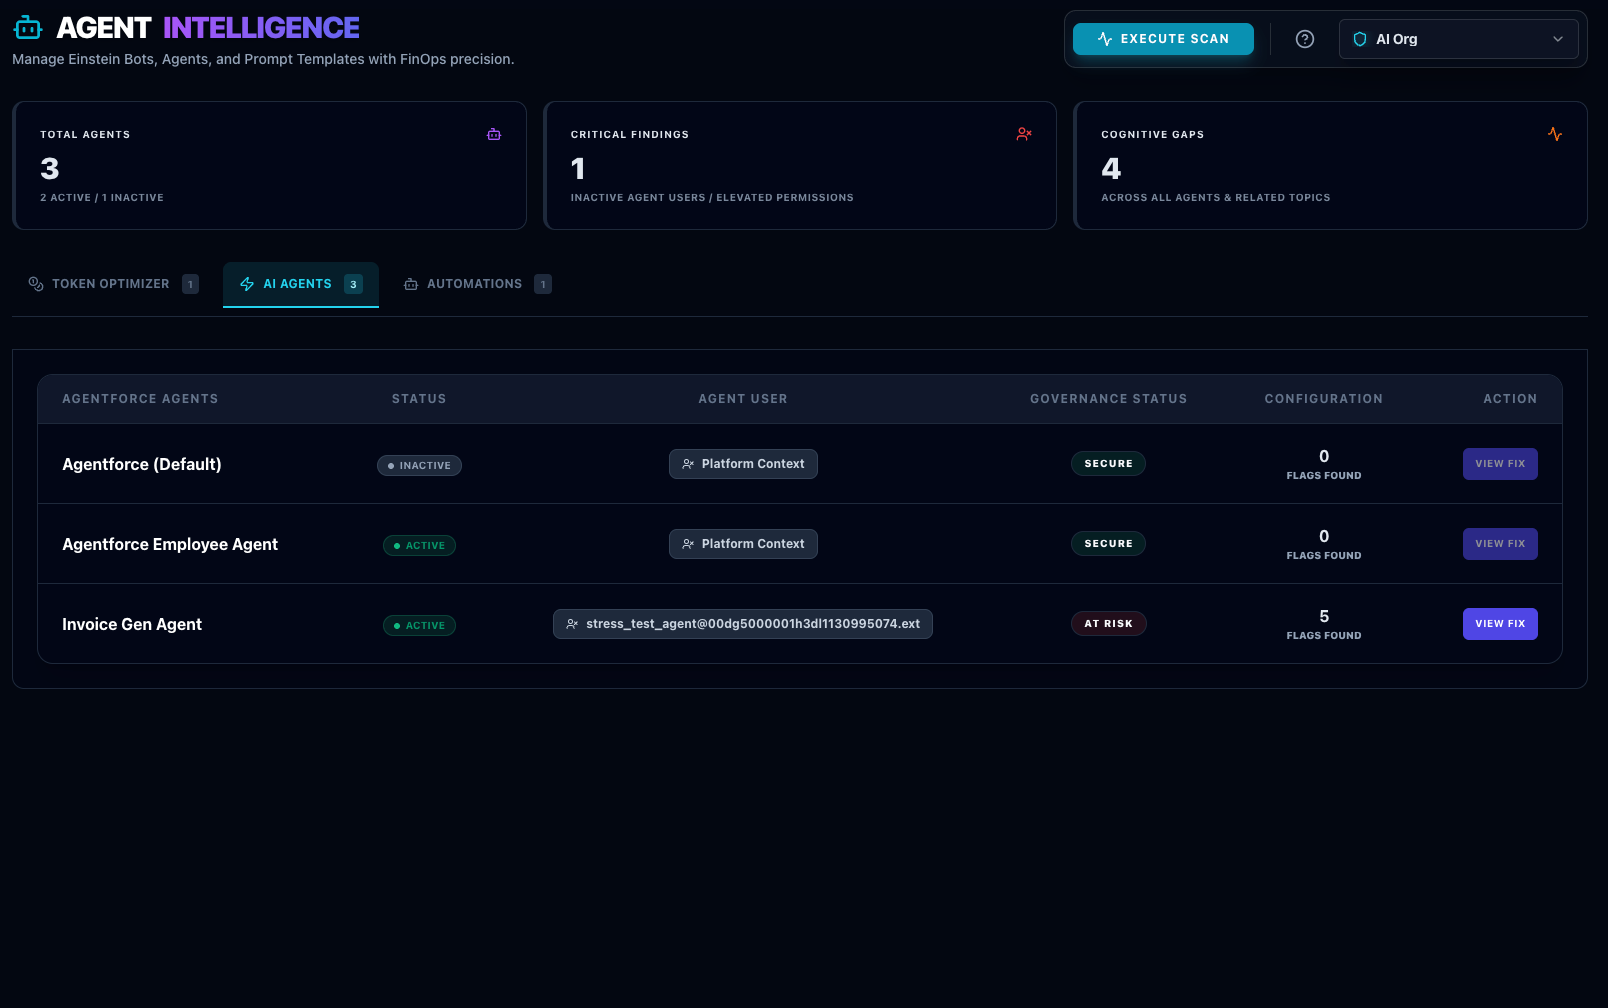The image size is (1608, 1008).
Task: Select the AI Agents tab
Action: pos(301,284)
